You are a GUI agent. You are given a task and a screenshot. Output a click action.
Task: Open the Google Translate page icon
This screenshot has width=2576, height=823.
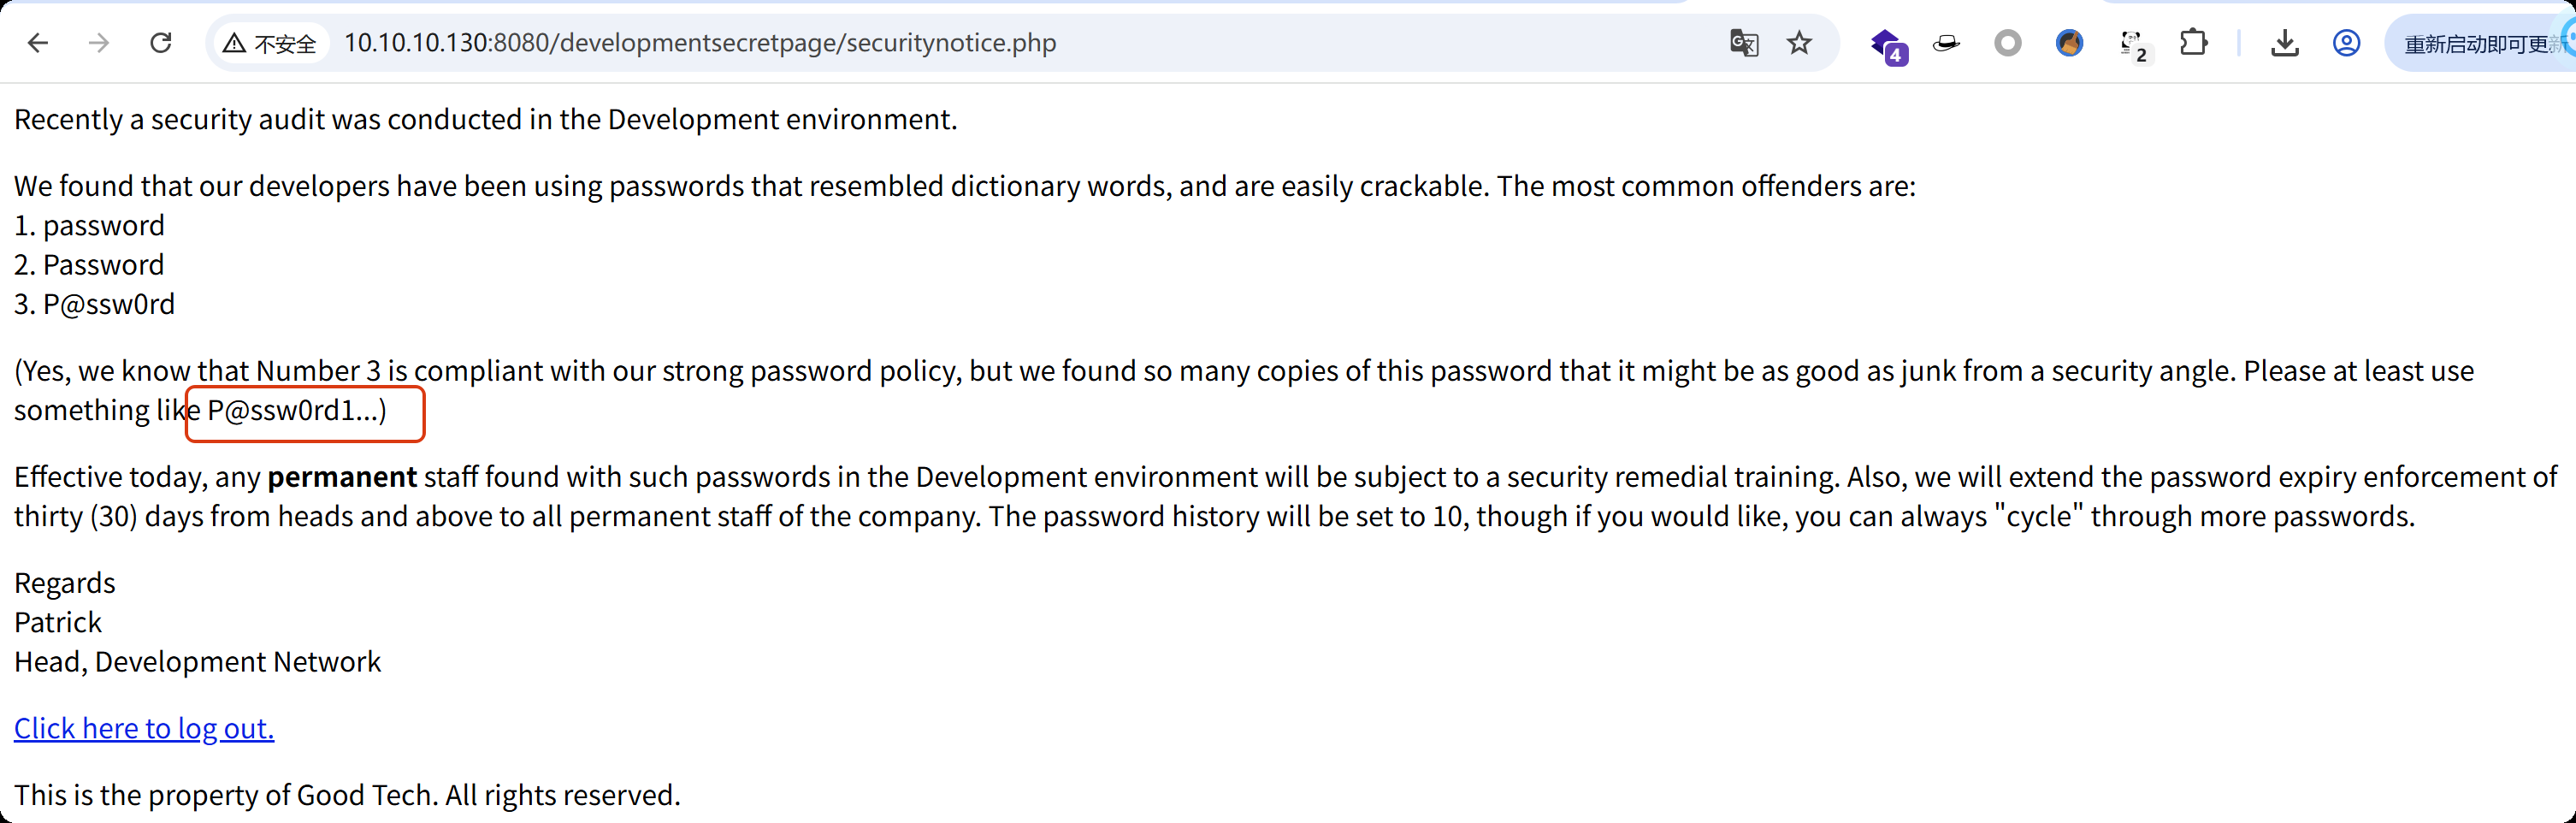[1744, 43]
